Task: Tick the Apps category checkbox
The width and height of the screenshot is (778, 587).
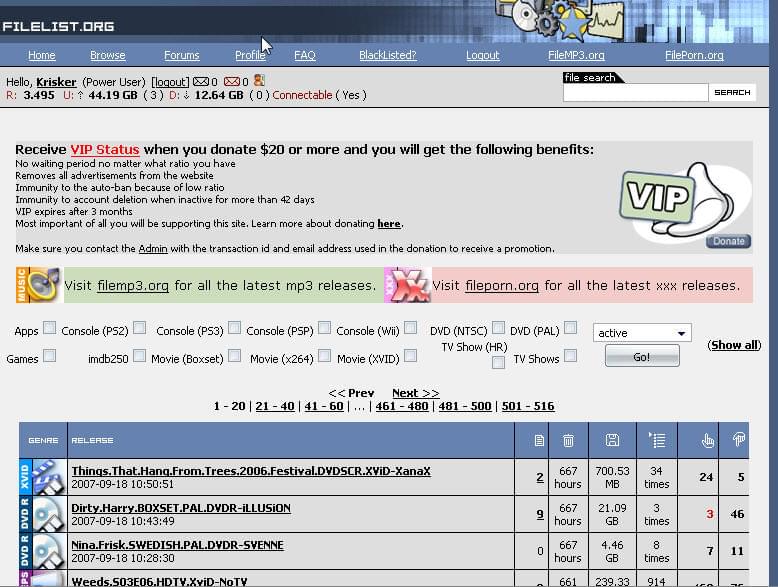Action: point(49,328)
